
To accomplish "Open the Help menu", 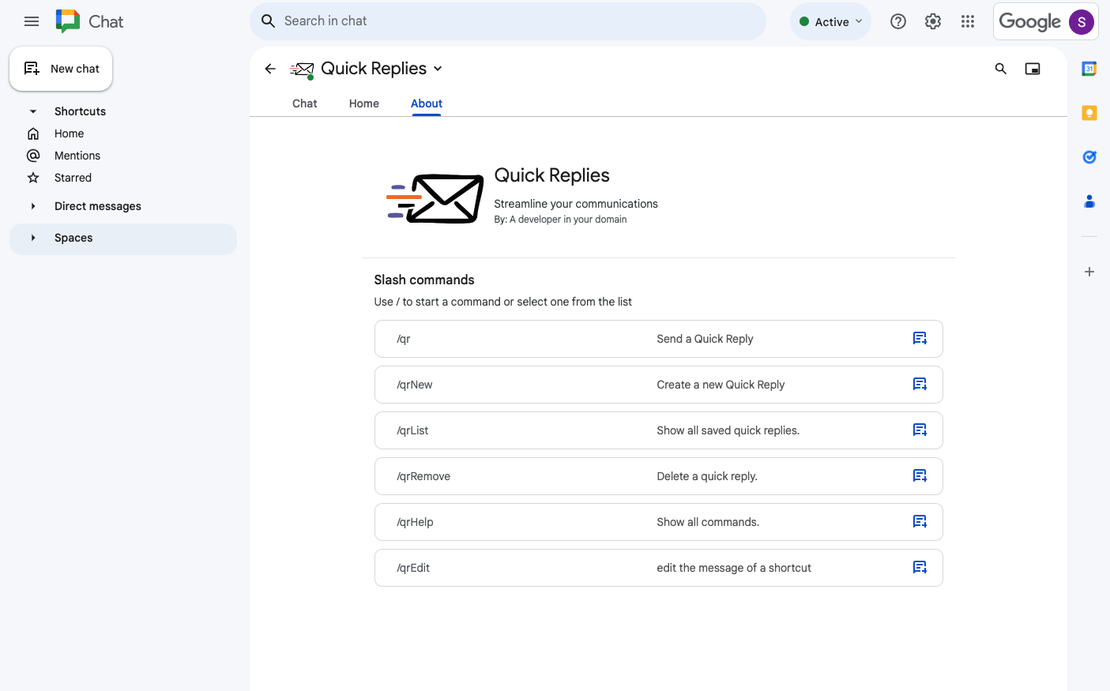I will 898,21.
